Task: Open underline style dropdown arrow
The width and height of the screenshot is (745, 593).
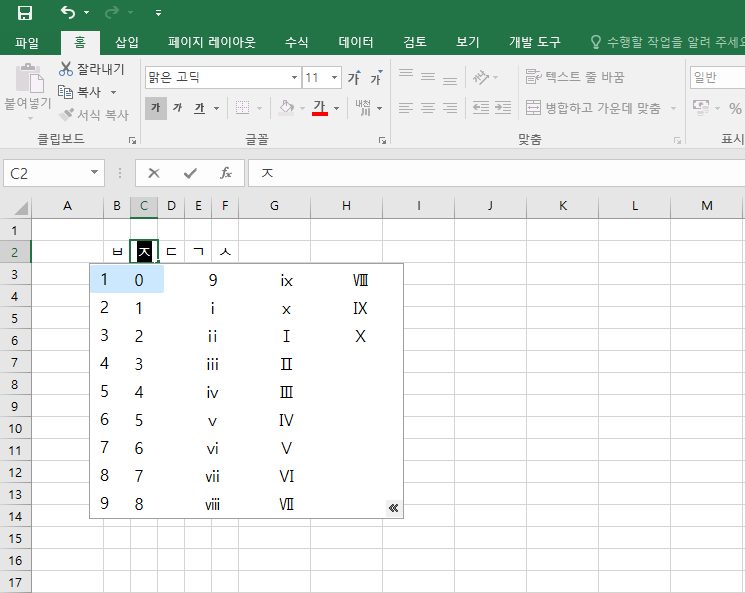Action: (x=217, y=108)
